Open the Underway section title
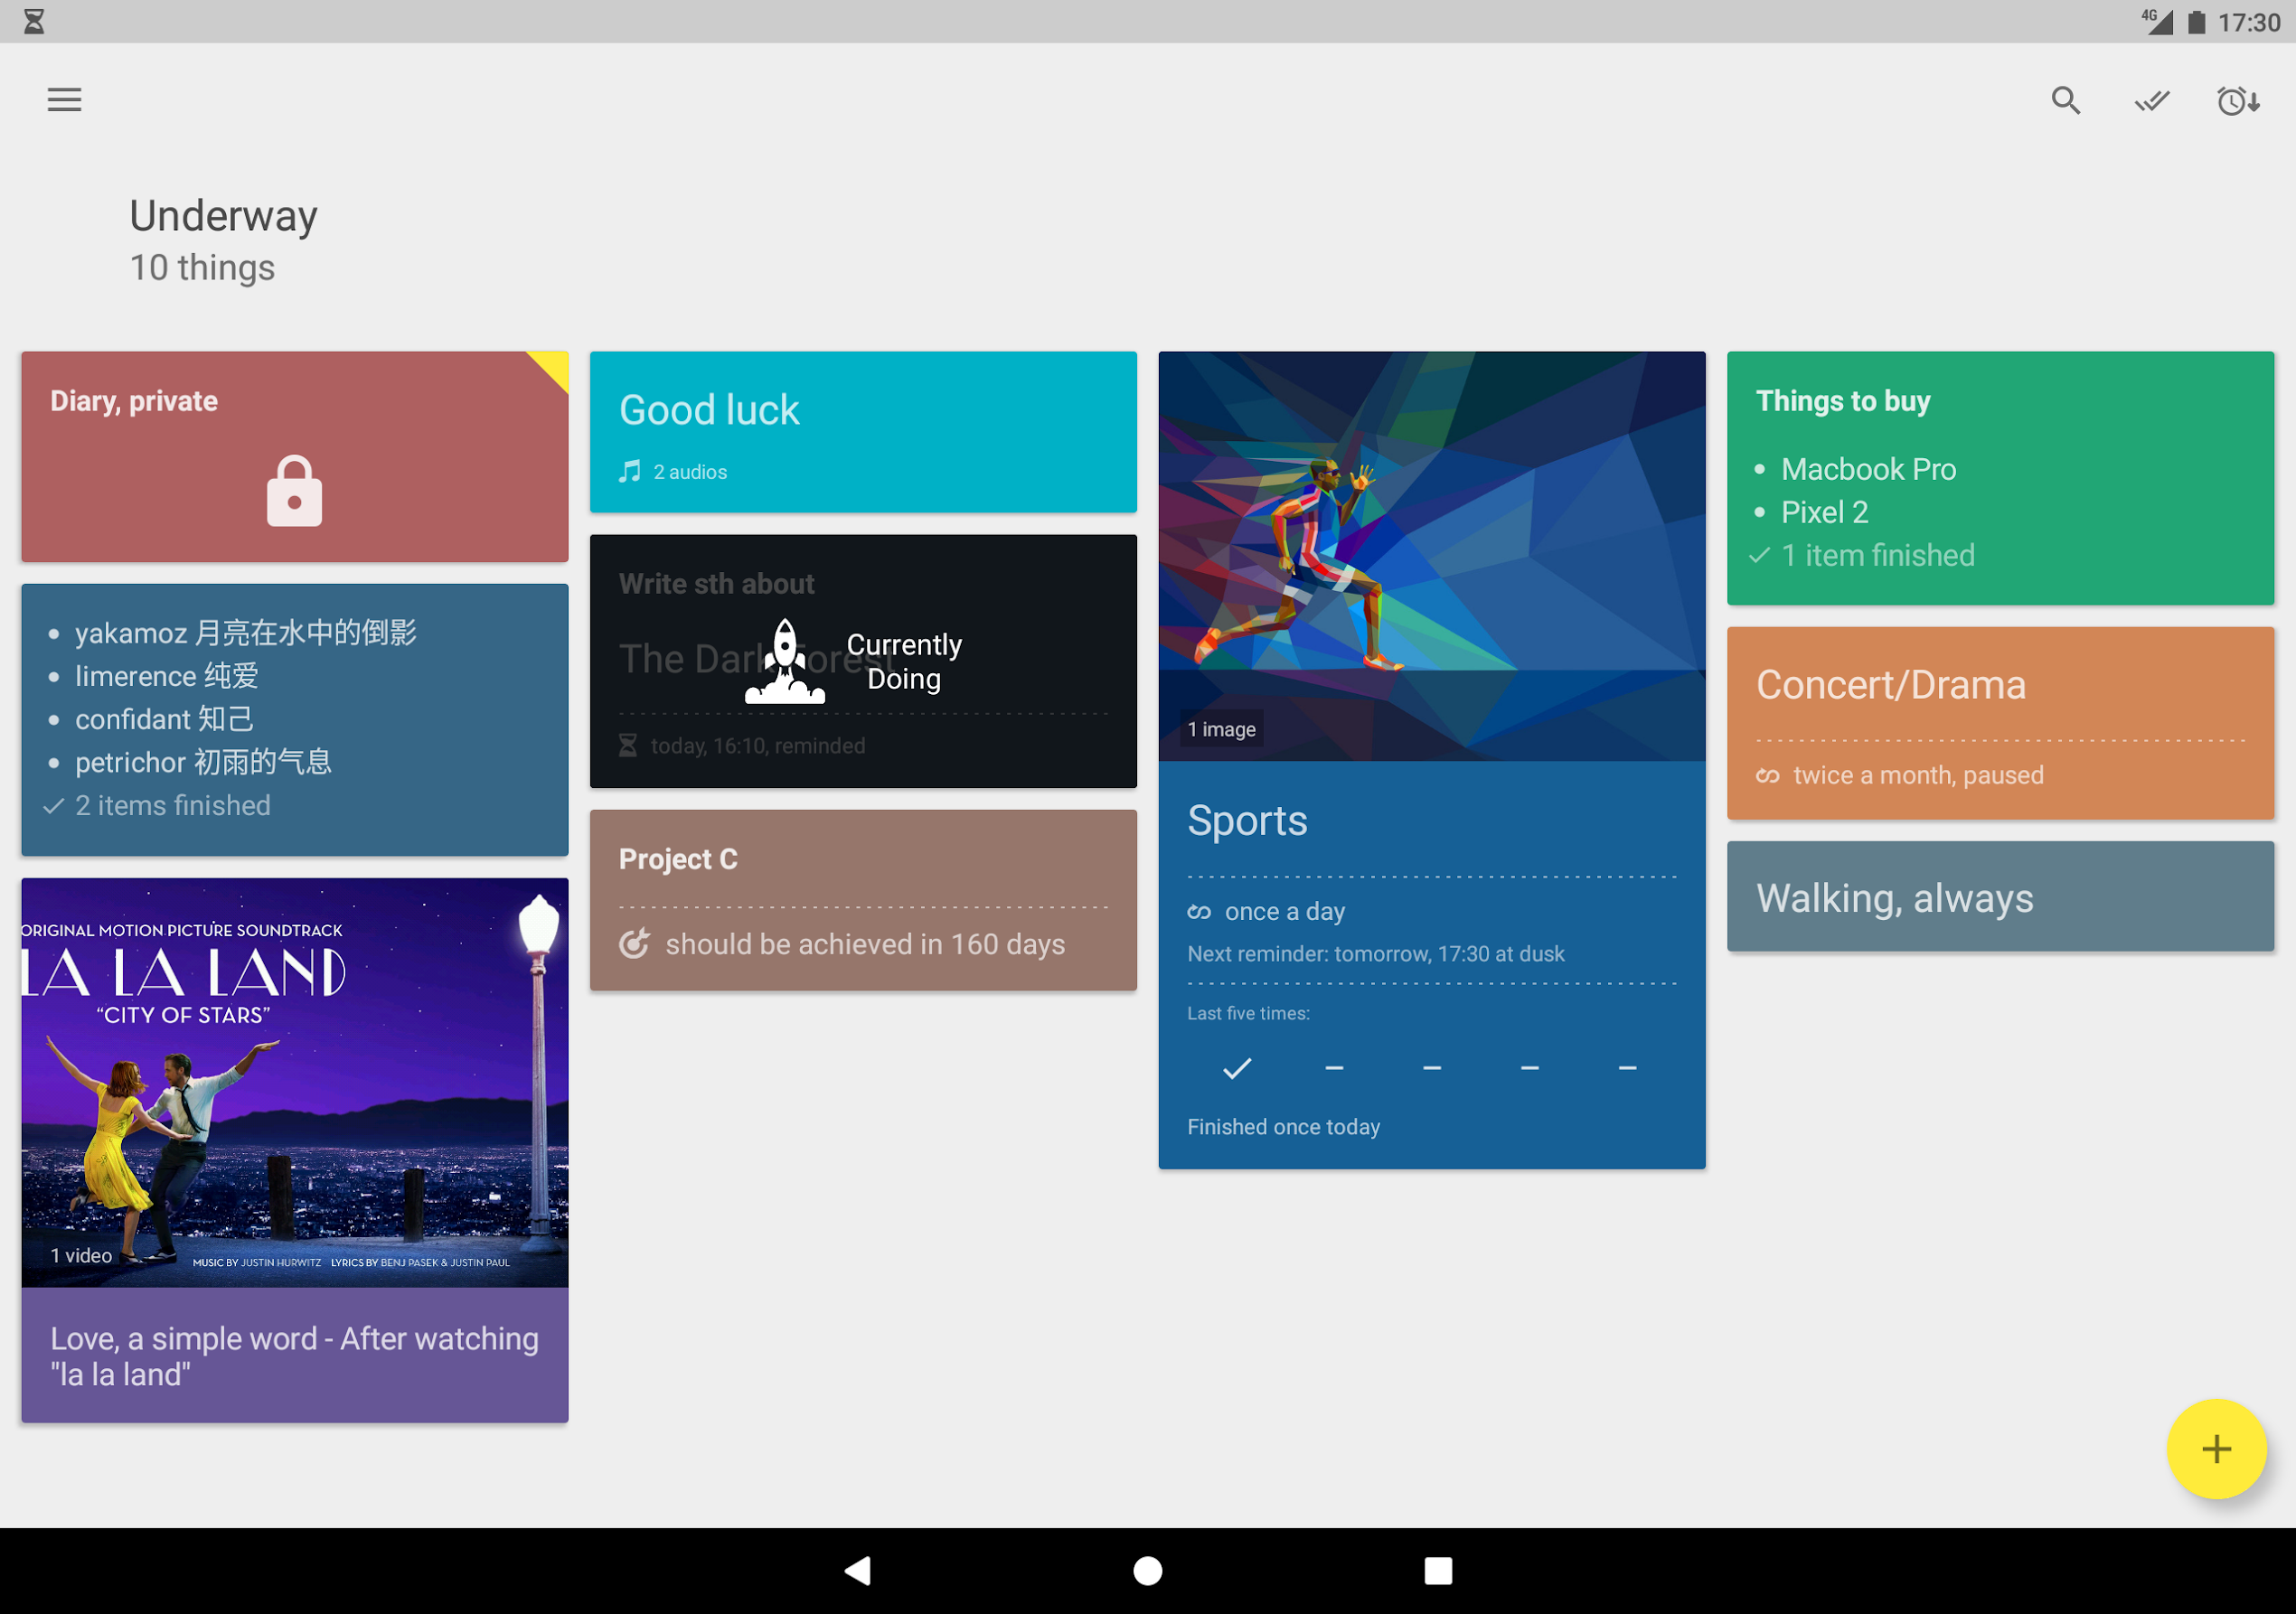Screen dimensions: 2296x1614 click(x=223, y=216)
